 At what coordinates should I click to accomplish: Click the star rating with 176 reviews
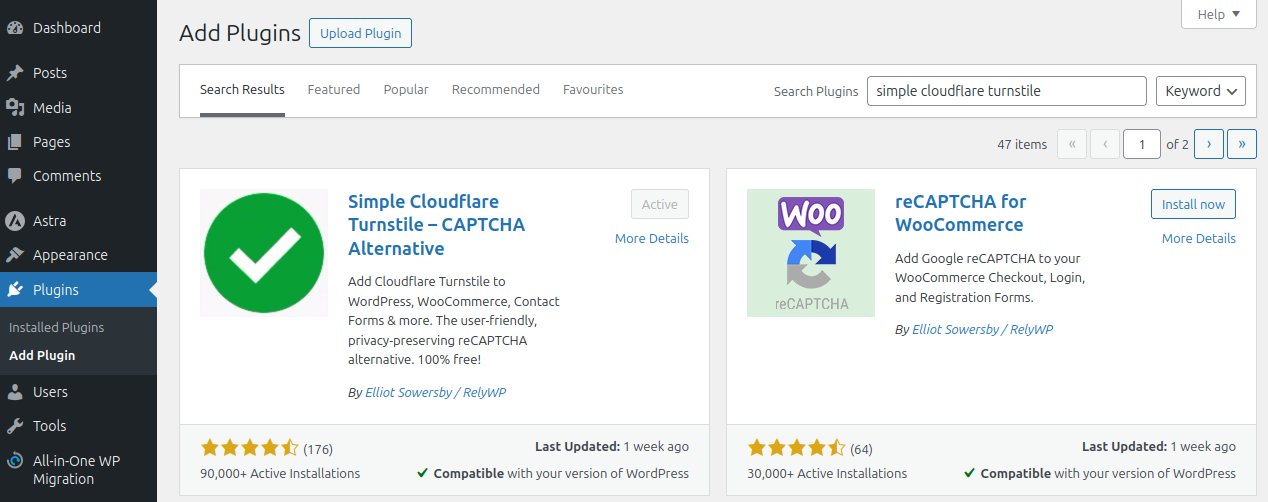[250, 447]
